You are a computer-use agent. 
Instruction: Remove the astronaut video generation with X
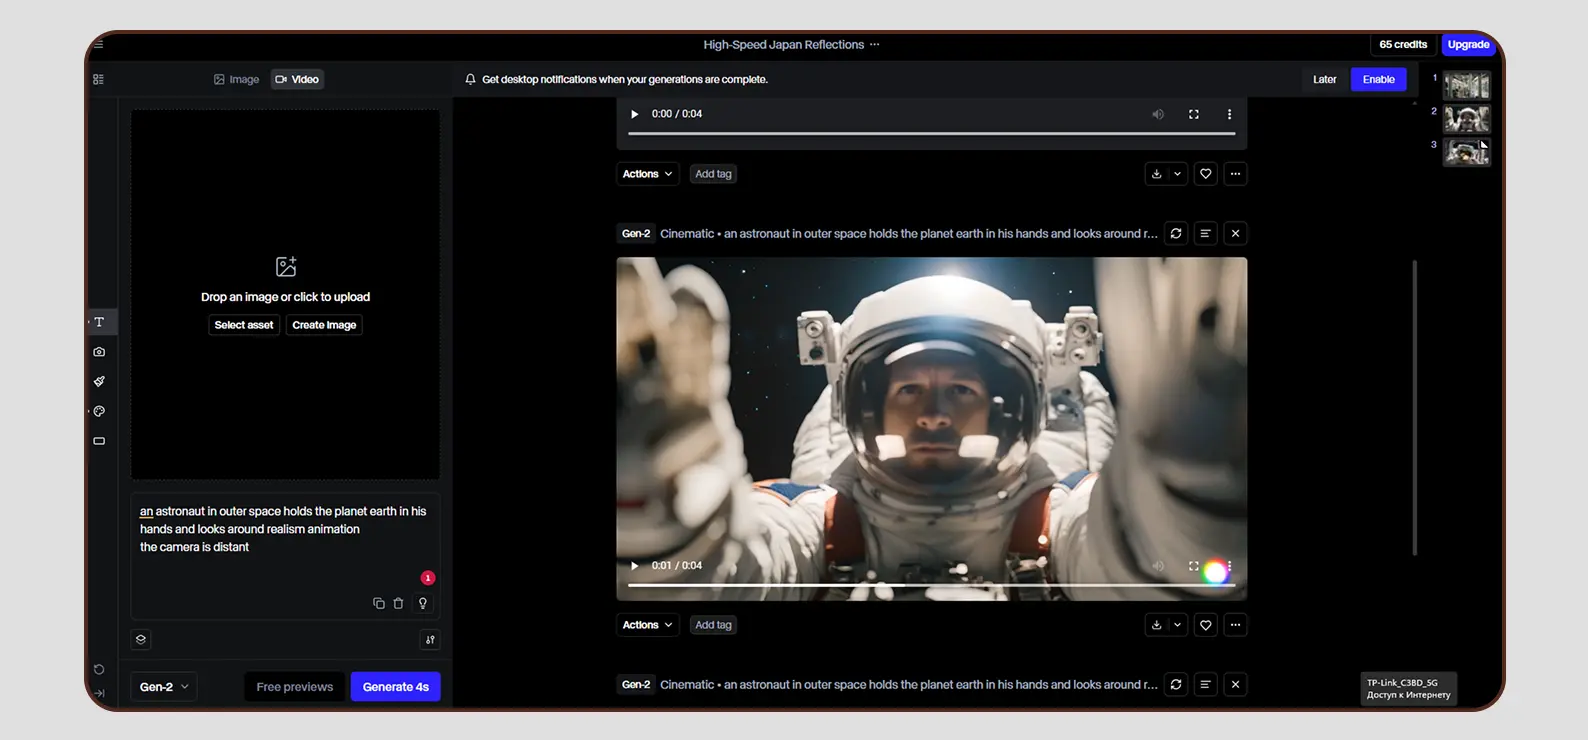tap(1236, 233)
